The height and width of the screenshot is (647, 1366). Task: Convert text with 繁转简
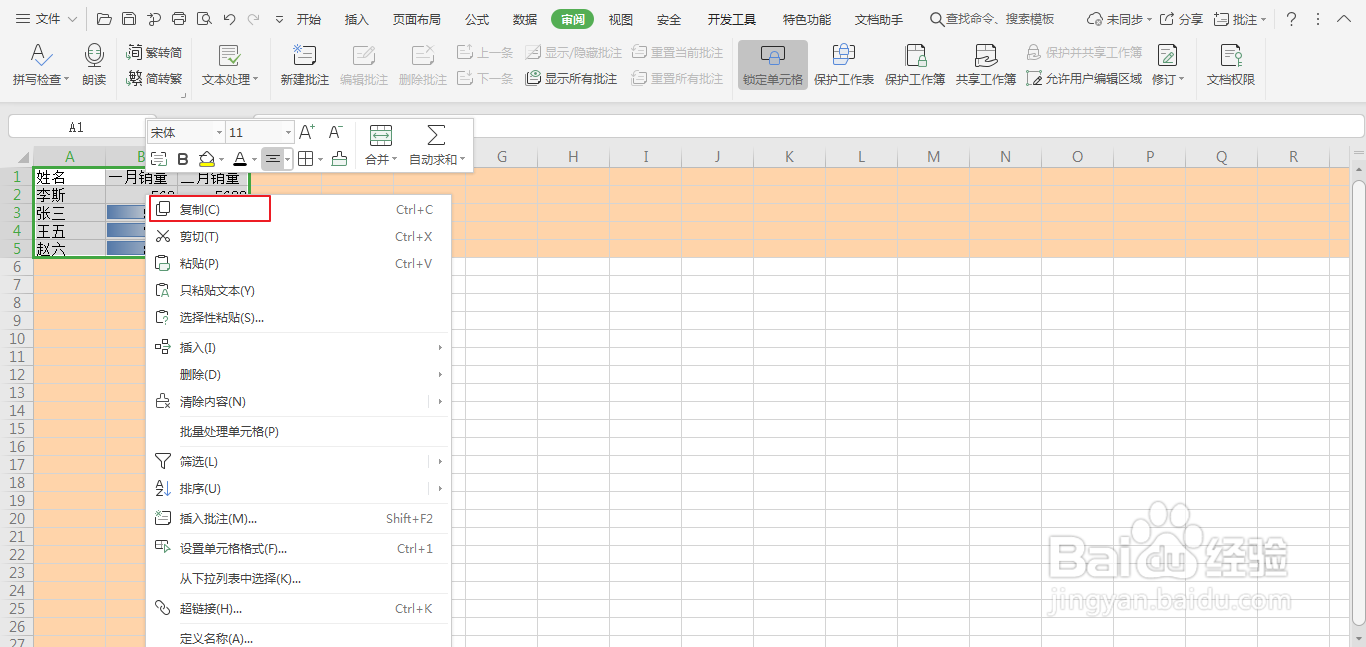[x=155, y=52]
